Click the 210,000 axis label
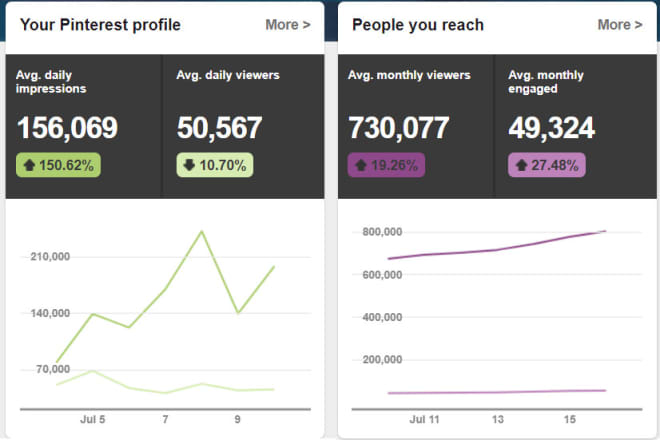Viewport: 660px width, 440px height. pos(50,256)
